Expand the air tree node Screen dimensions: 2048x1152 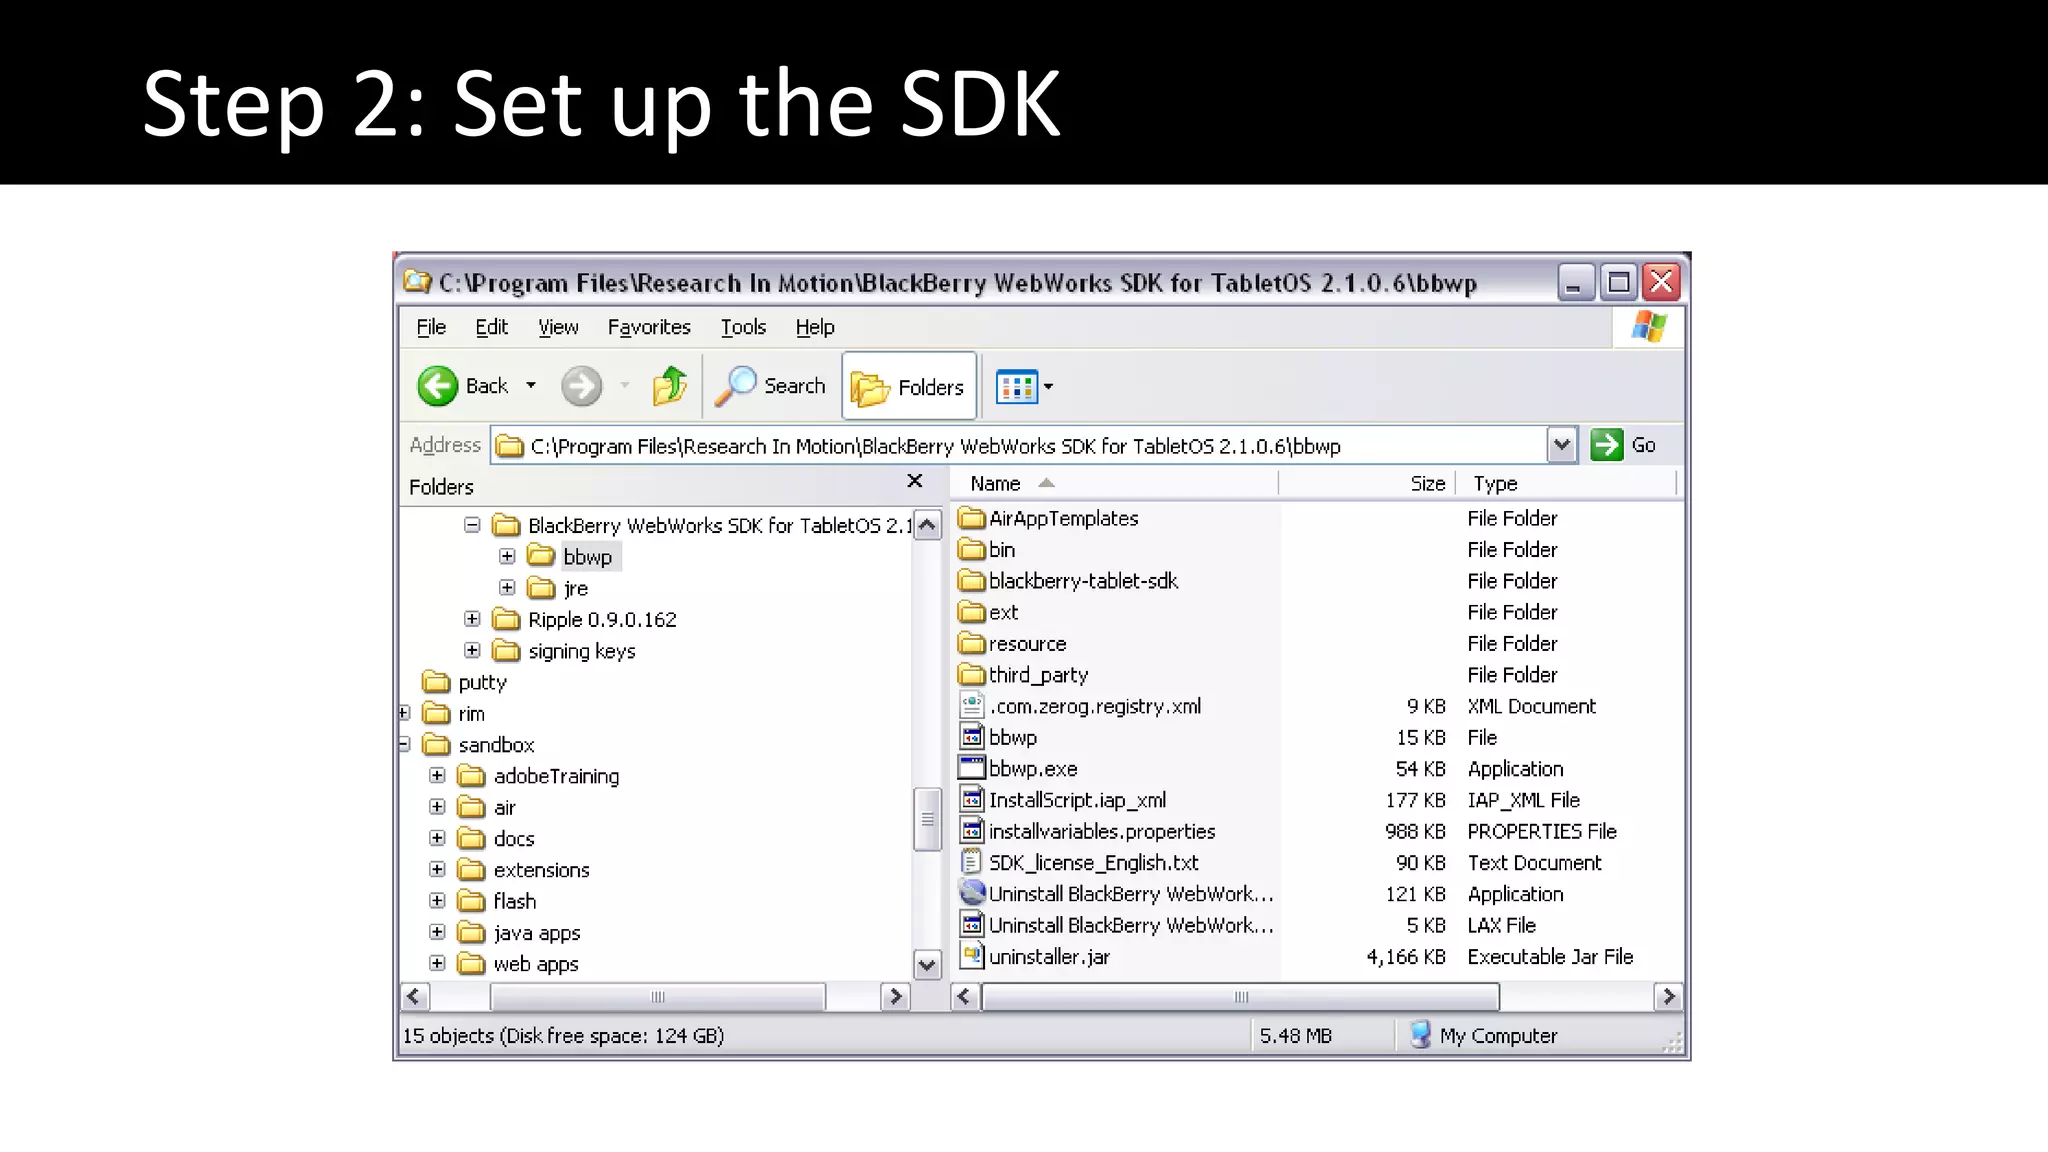pyautogui.click(x=437, y=806)
